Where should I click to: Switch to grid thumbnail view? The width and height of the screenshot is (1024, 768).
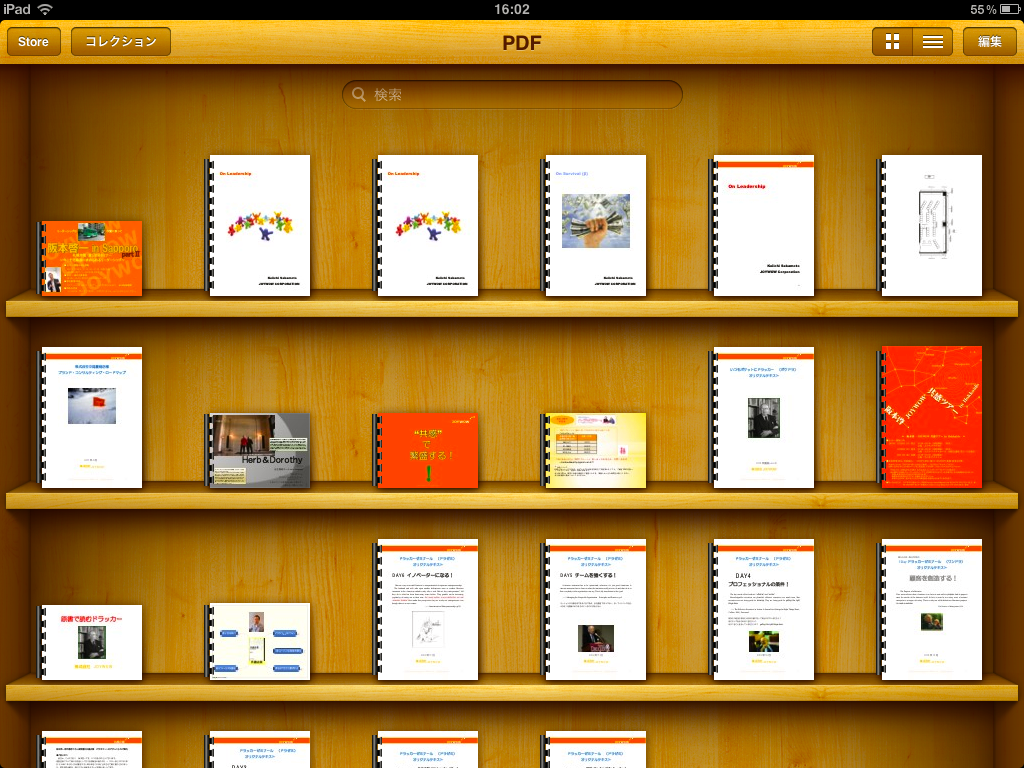click(892, 42)
